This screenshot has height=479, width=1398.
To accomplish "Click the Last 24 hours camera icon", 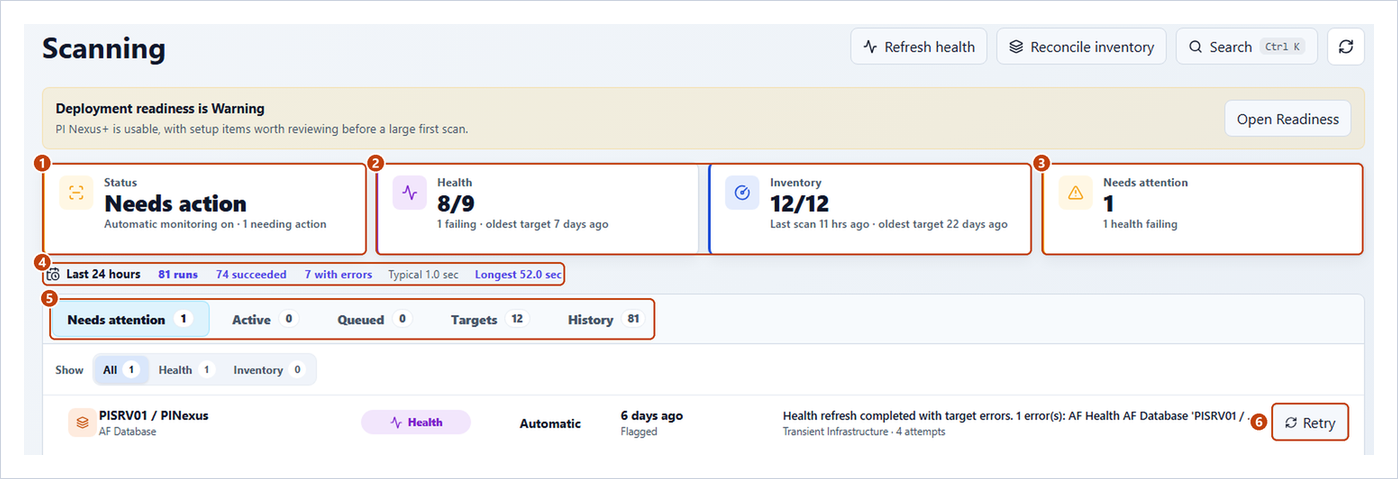I will (54, 274).
